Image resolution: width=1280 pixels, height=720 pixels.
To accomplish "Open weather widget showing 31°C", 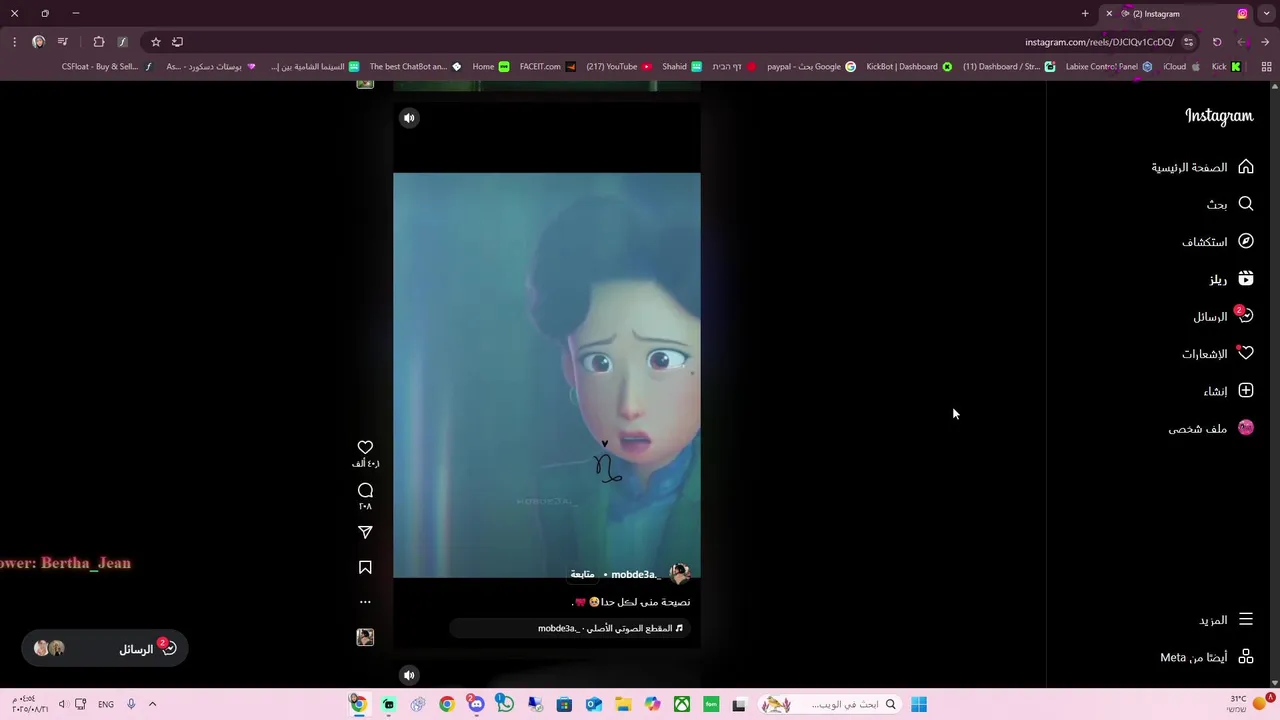I will pyautogui.click(x=1247, y=704).
